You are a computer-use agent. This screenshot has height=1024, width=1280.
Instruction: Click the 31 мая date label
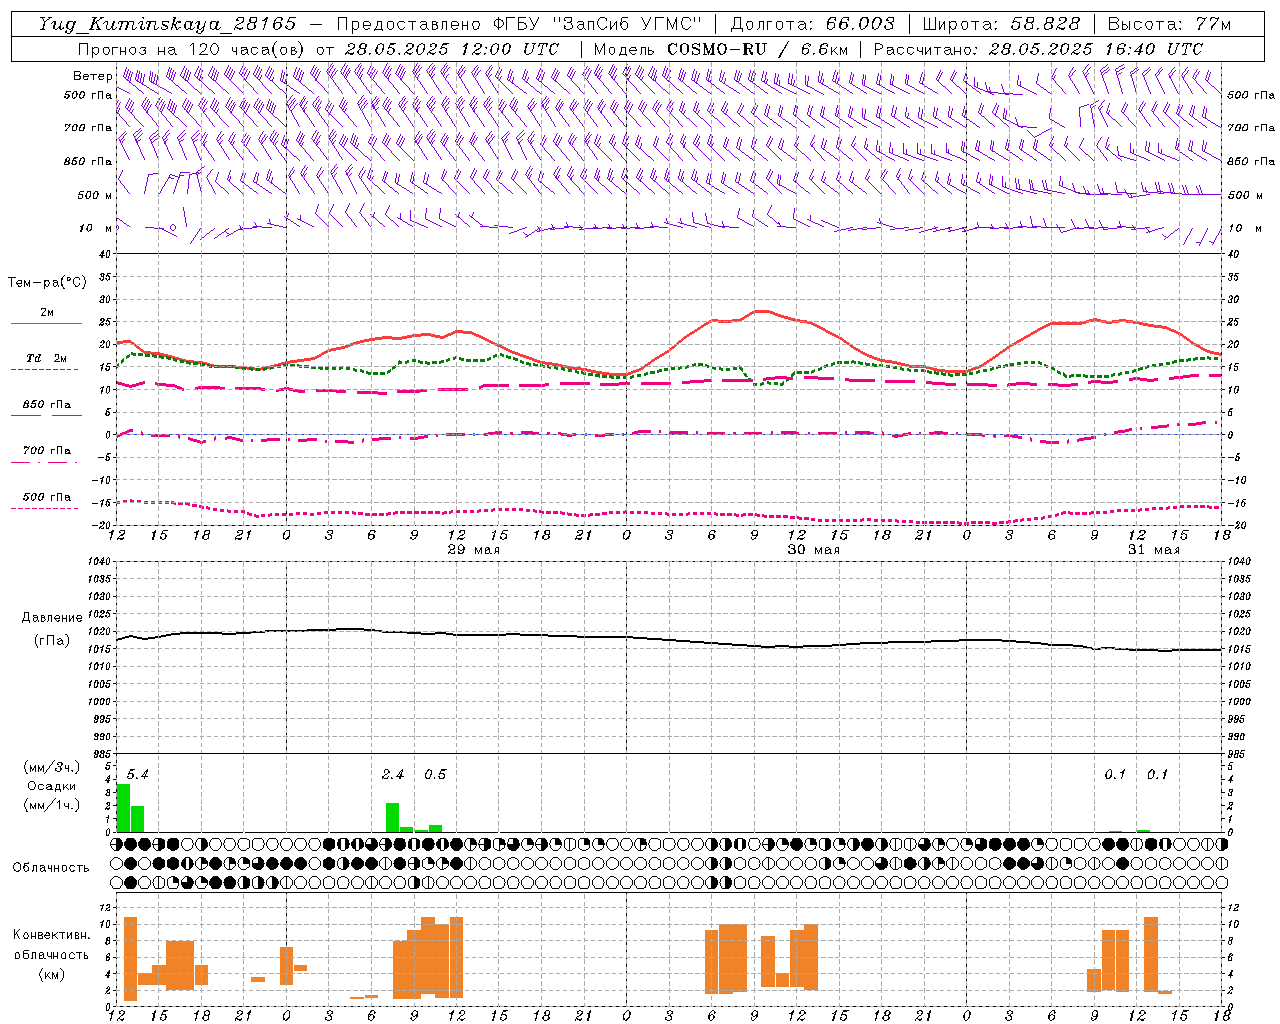1153,550
